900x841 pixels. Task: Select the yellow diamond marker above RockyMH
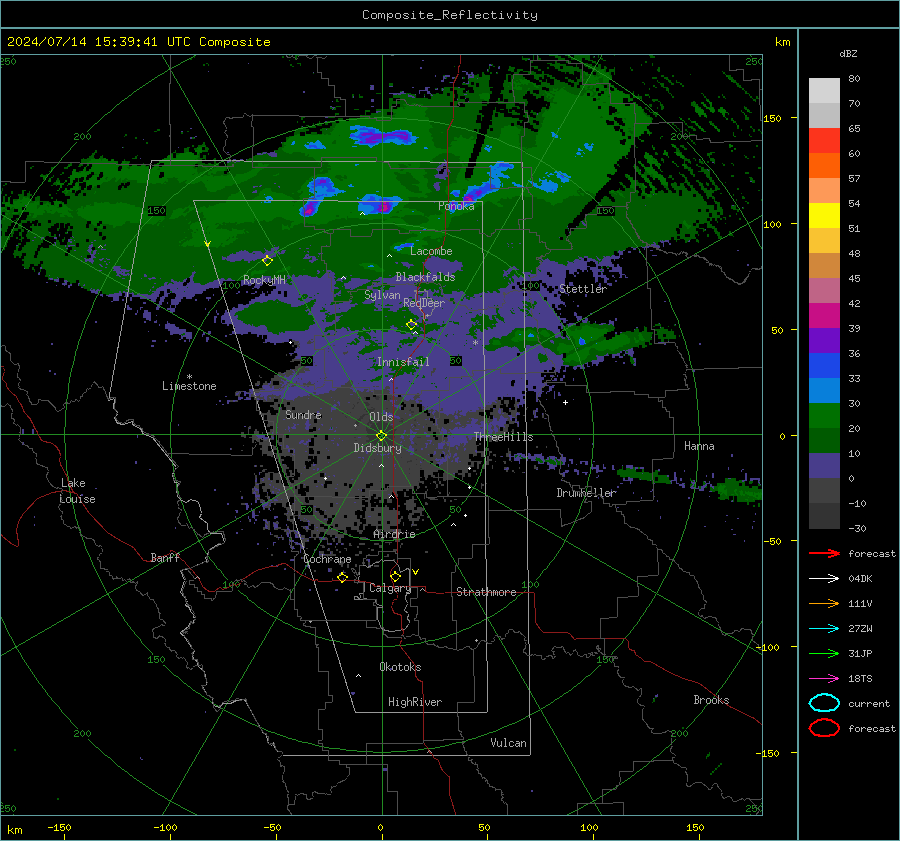tap(267, 261)
